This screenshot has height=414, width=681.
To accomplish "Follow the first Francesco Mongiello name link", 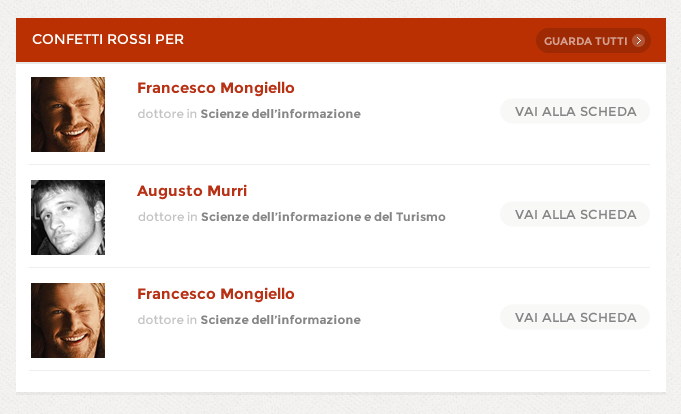I will point(216,88).
